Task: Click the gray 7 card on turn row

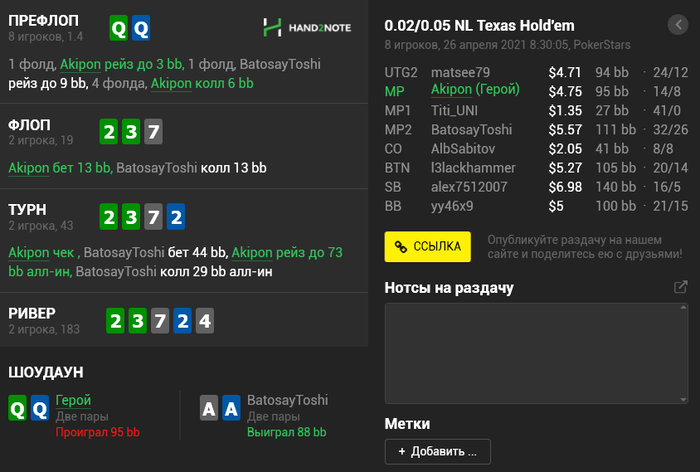Action: 153,217
